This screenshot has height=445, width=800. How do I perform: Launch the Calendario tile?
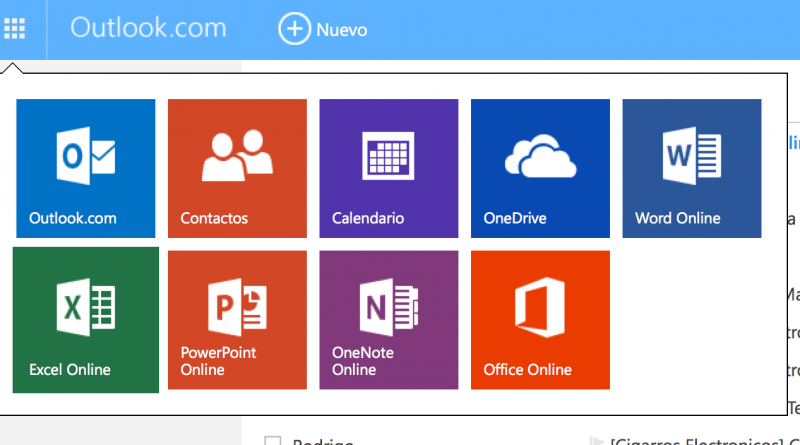pyautogui.click(x=389, y=168)
